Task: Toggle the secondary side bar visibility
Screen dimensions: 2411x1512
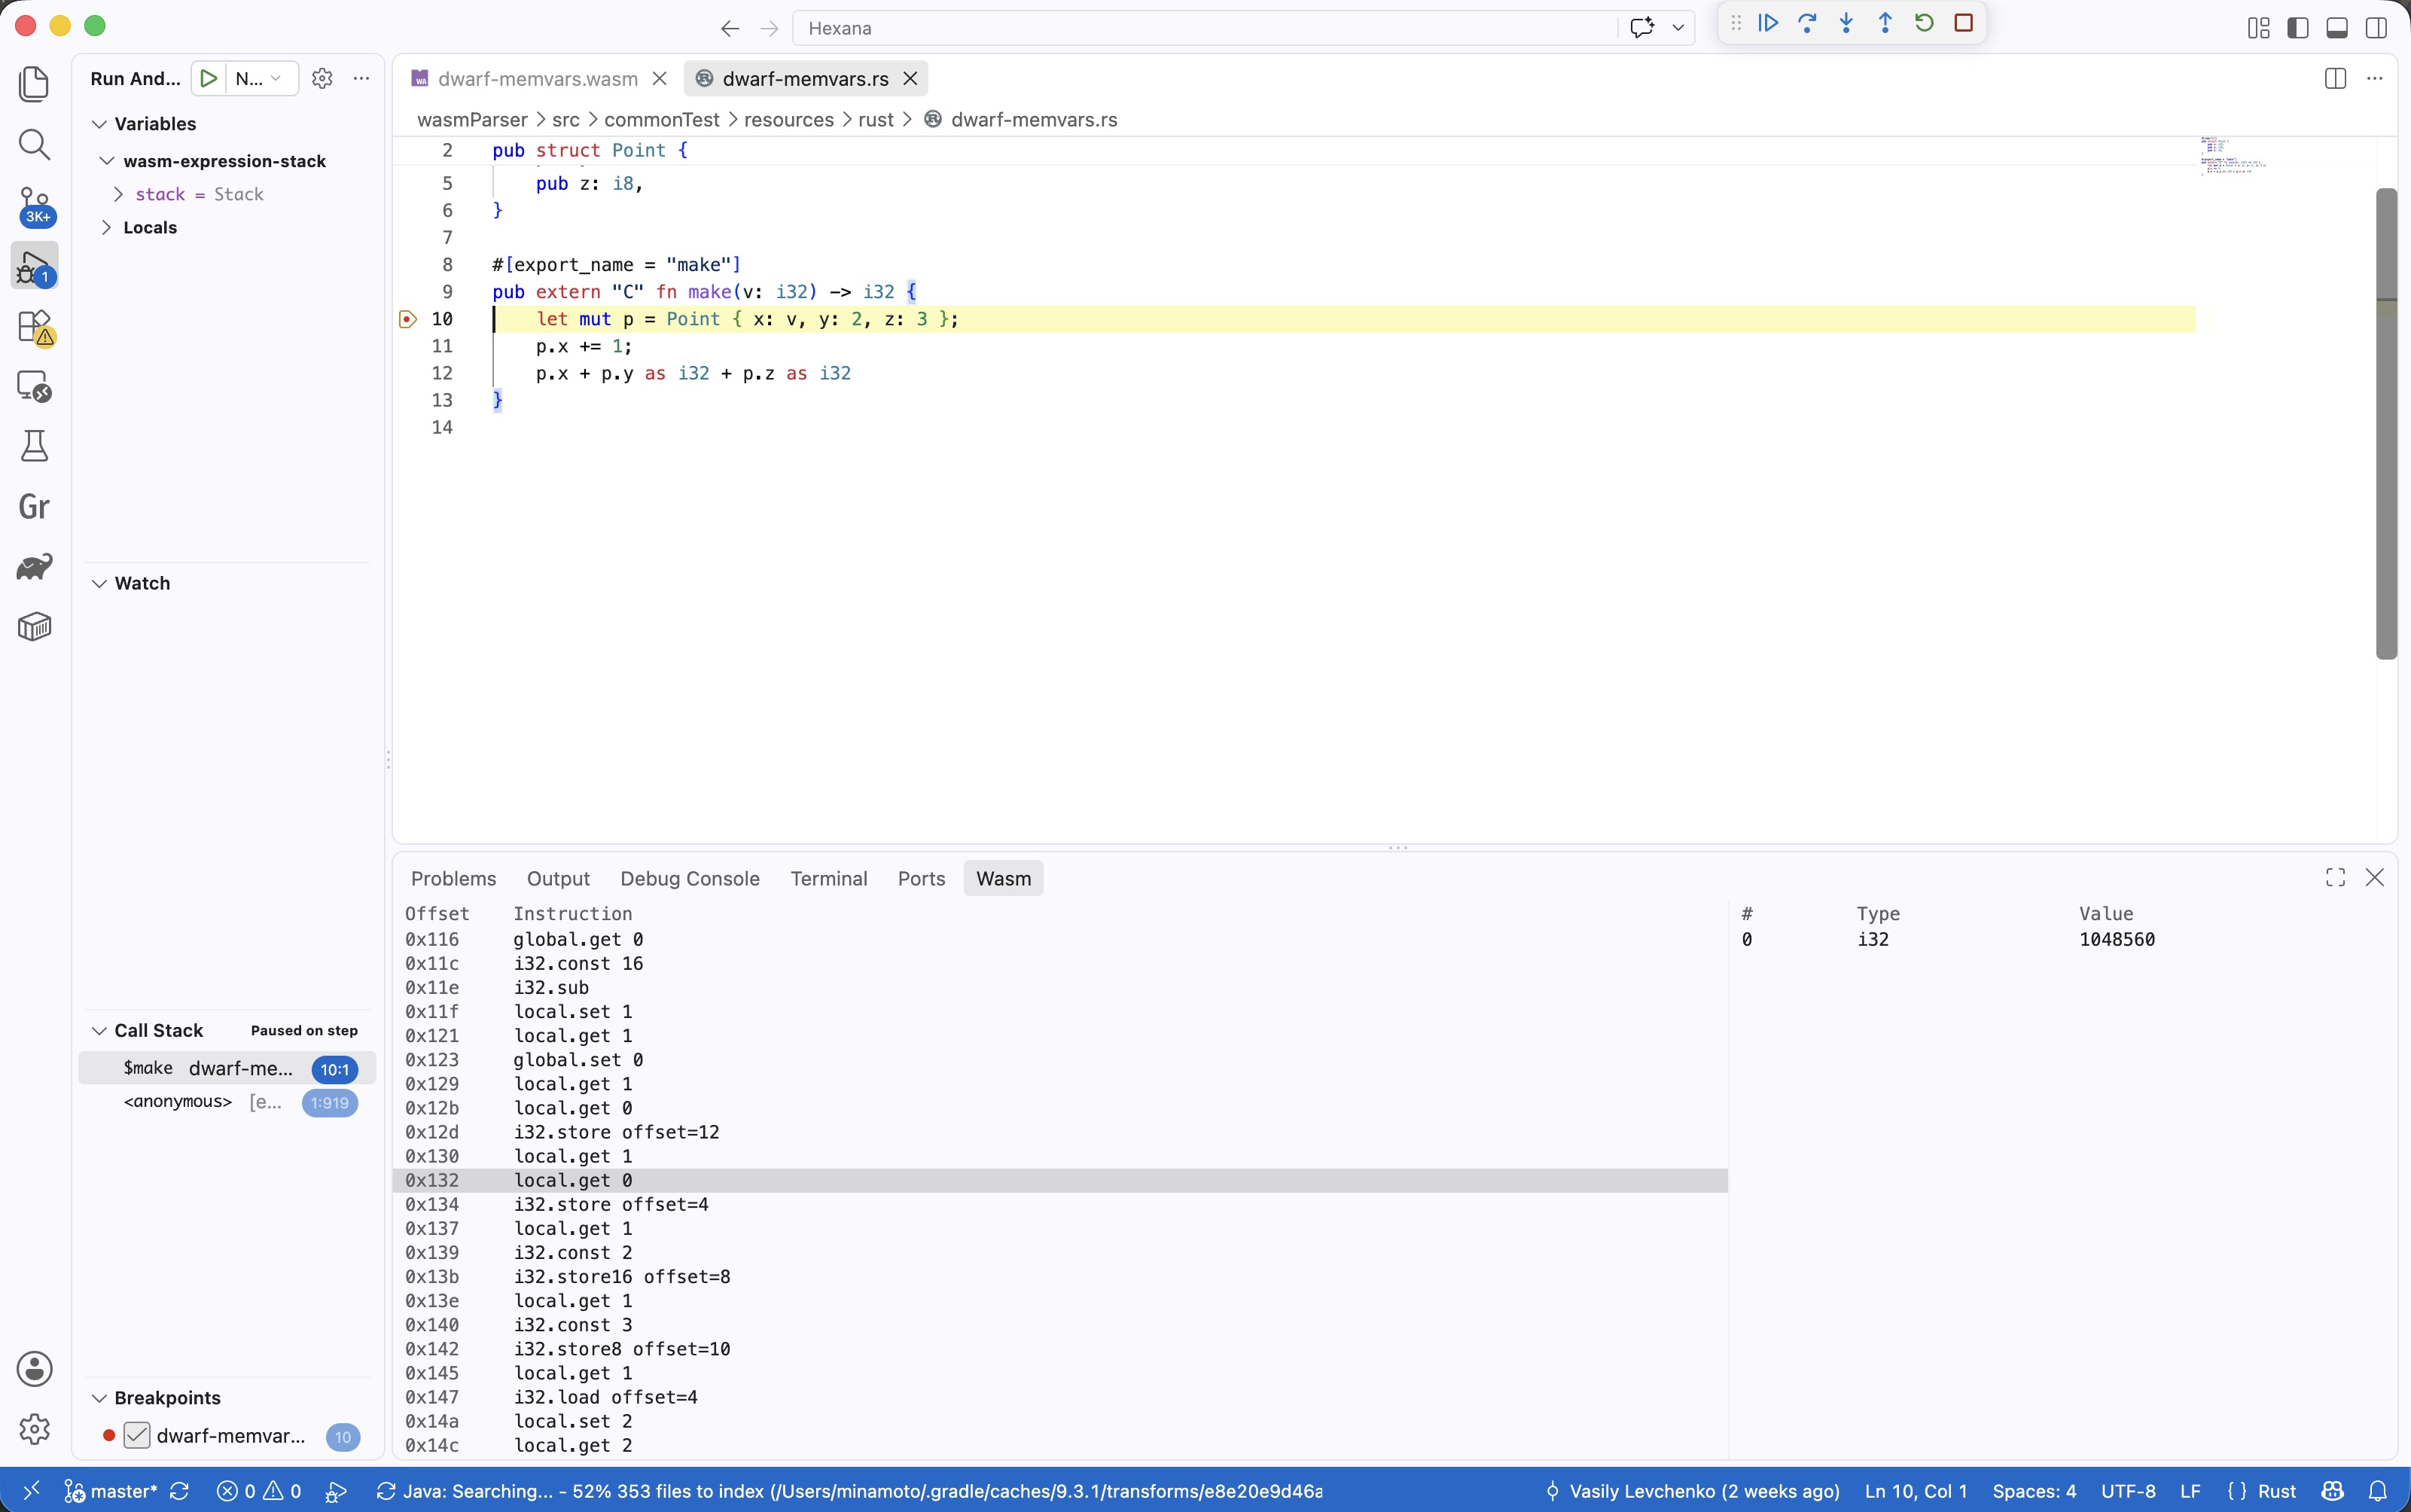Action: click(x=2377, y=28)
